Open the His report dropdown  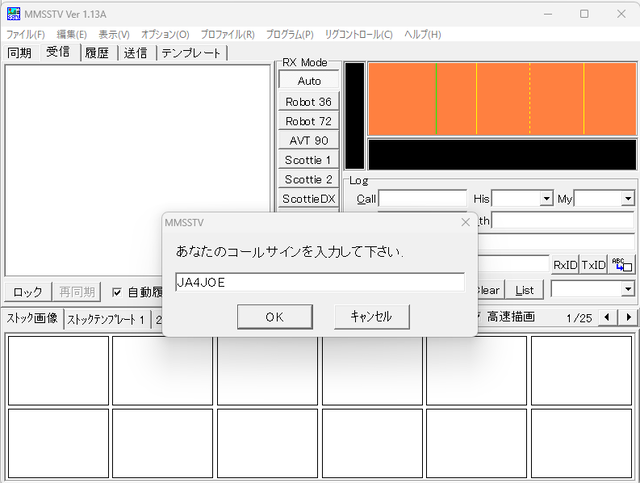[546, 199]
